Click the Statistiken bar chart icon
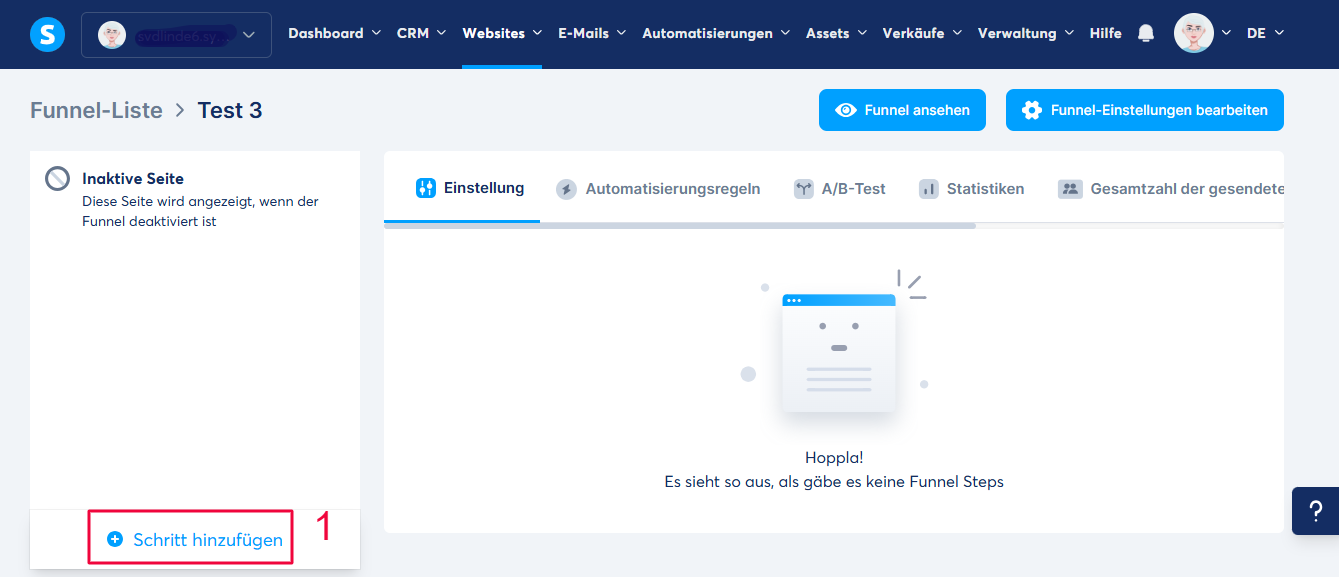 click(x=929, y=189)
